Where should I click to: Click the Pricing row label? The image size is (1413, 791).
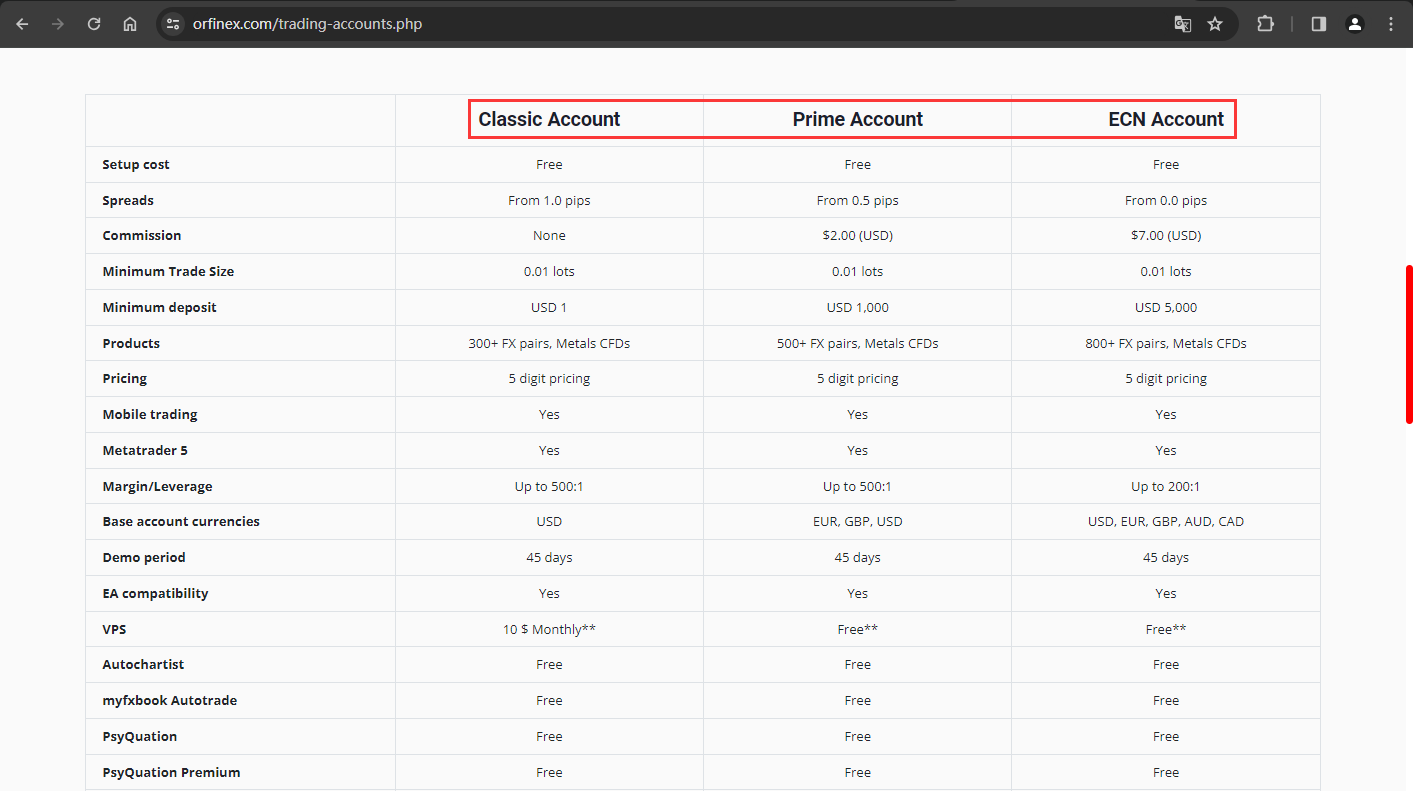click(125, 379)
